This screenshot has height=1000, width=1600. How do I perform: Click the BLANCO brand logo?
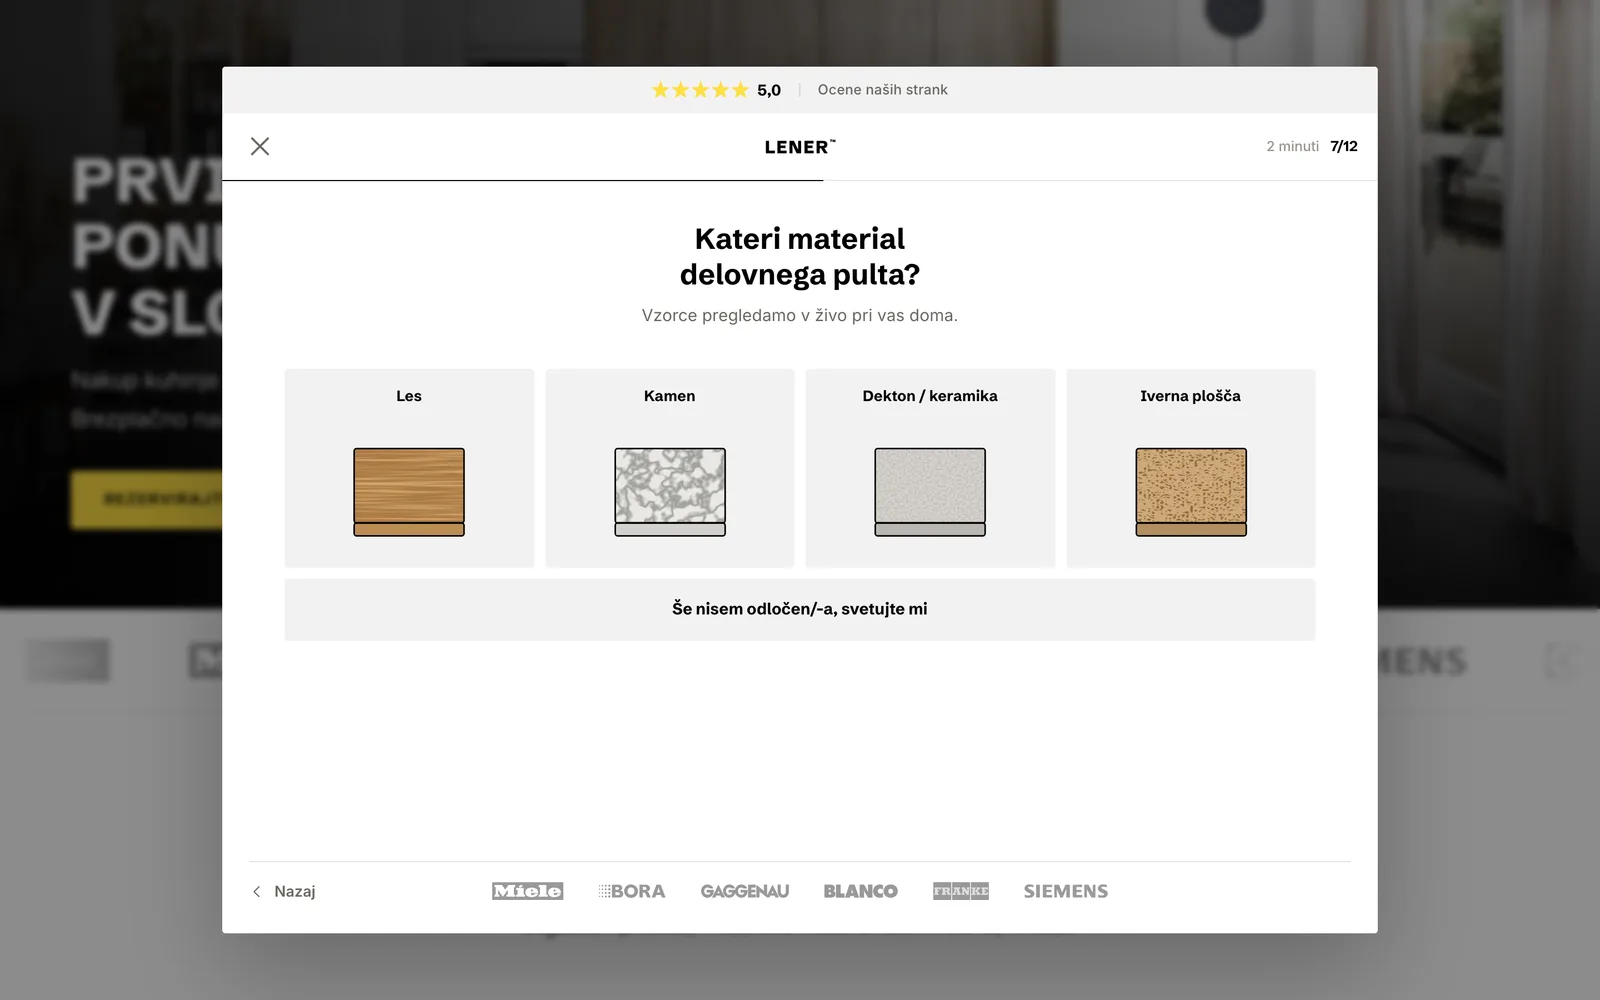861,891
